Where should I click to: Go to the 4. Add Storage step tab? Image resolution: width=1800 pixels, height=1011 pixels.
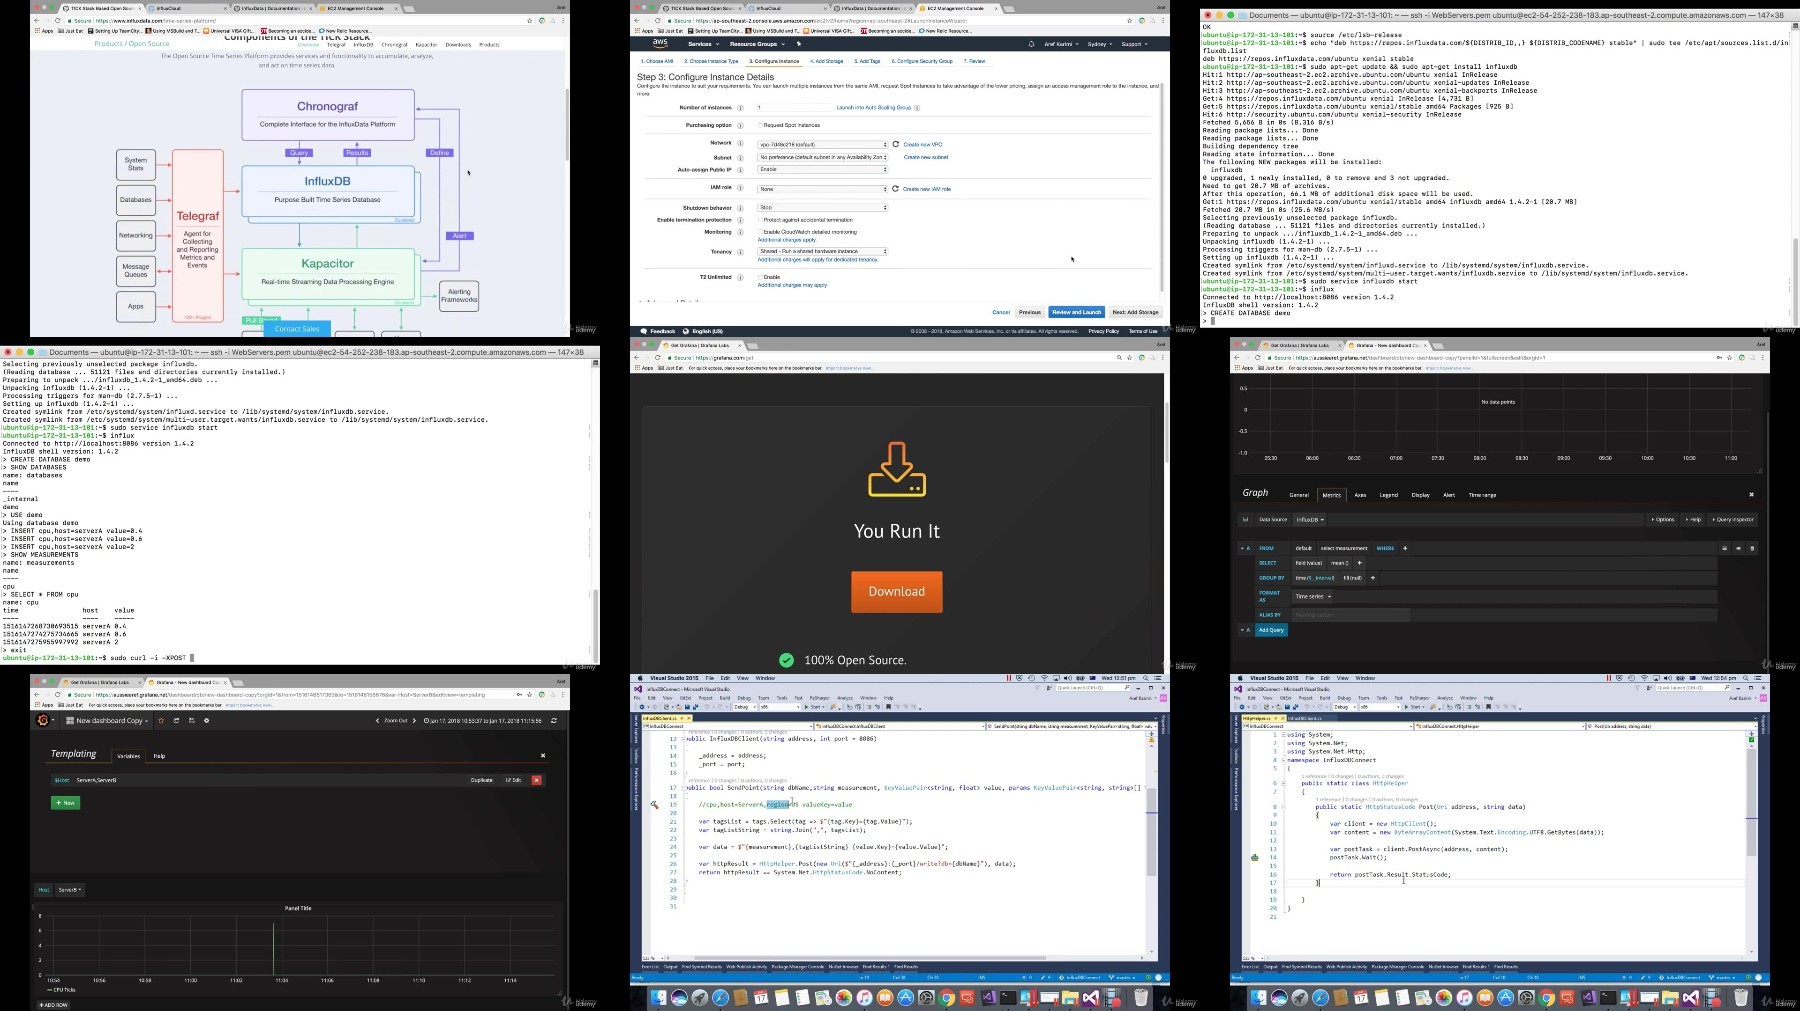pos(828,61)
